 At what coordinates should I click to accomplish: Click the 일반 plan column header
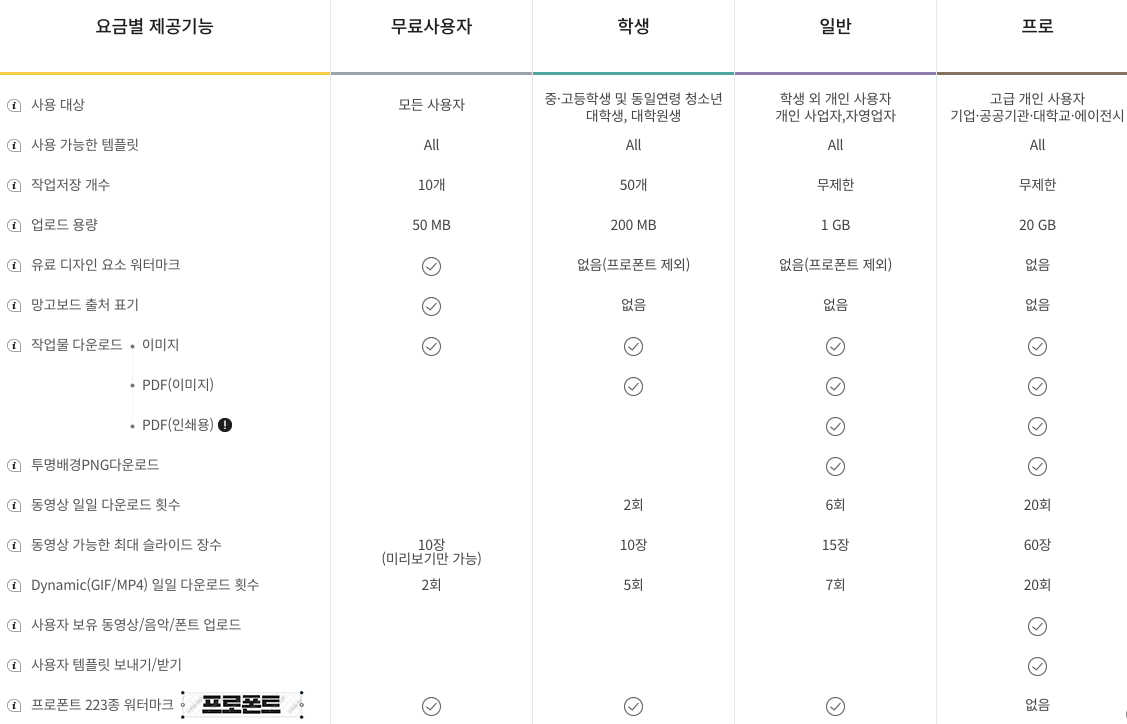835,27
